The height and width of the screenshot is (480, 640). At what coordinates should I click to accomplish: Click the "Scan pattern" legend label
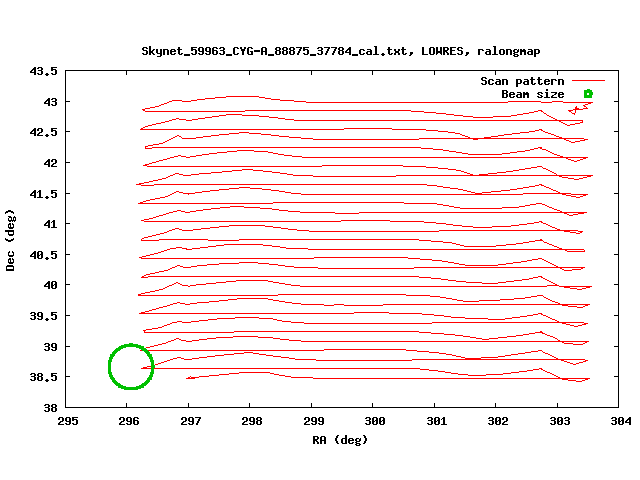pos(522,81)
